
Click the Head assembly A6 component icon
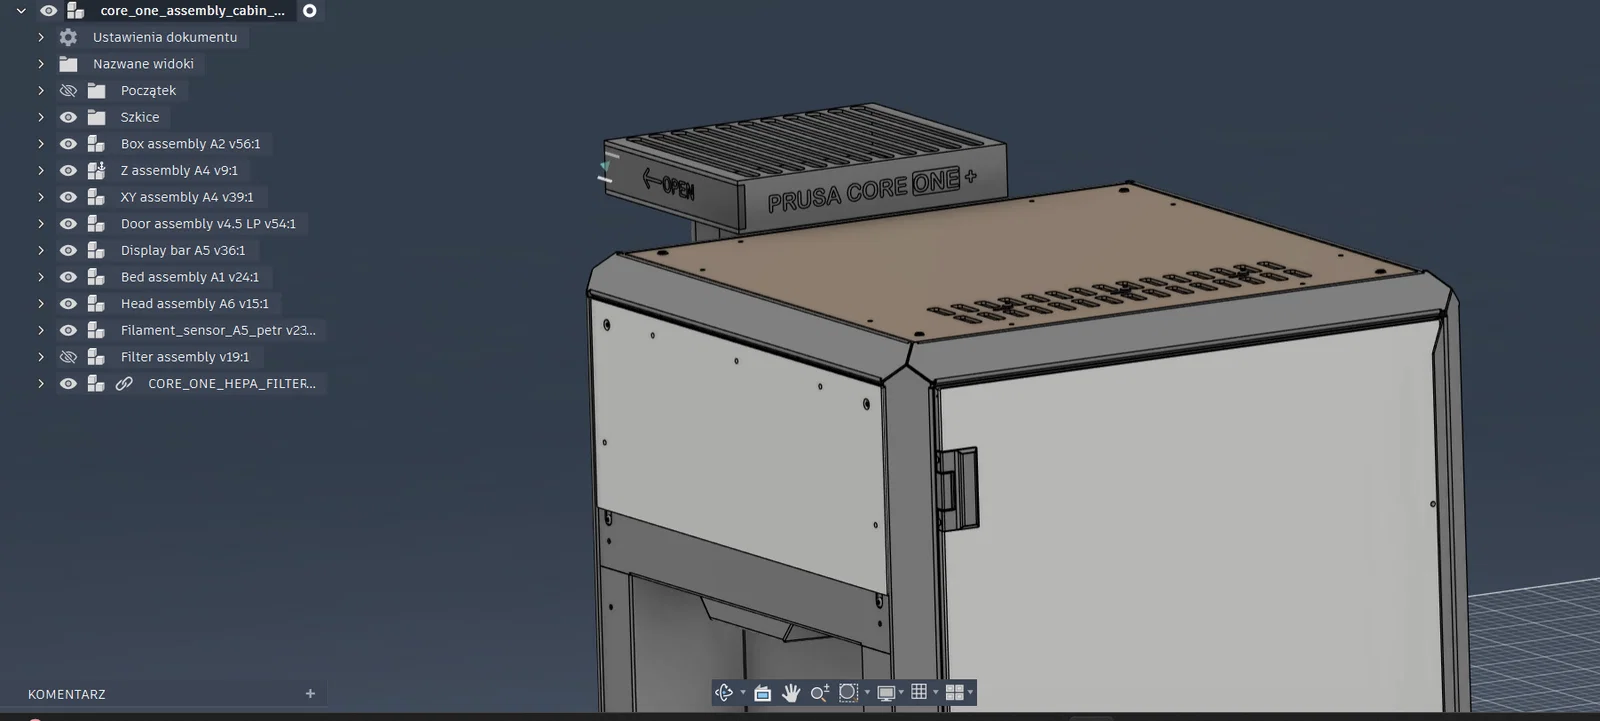coord(96,304)
